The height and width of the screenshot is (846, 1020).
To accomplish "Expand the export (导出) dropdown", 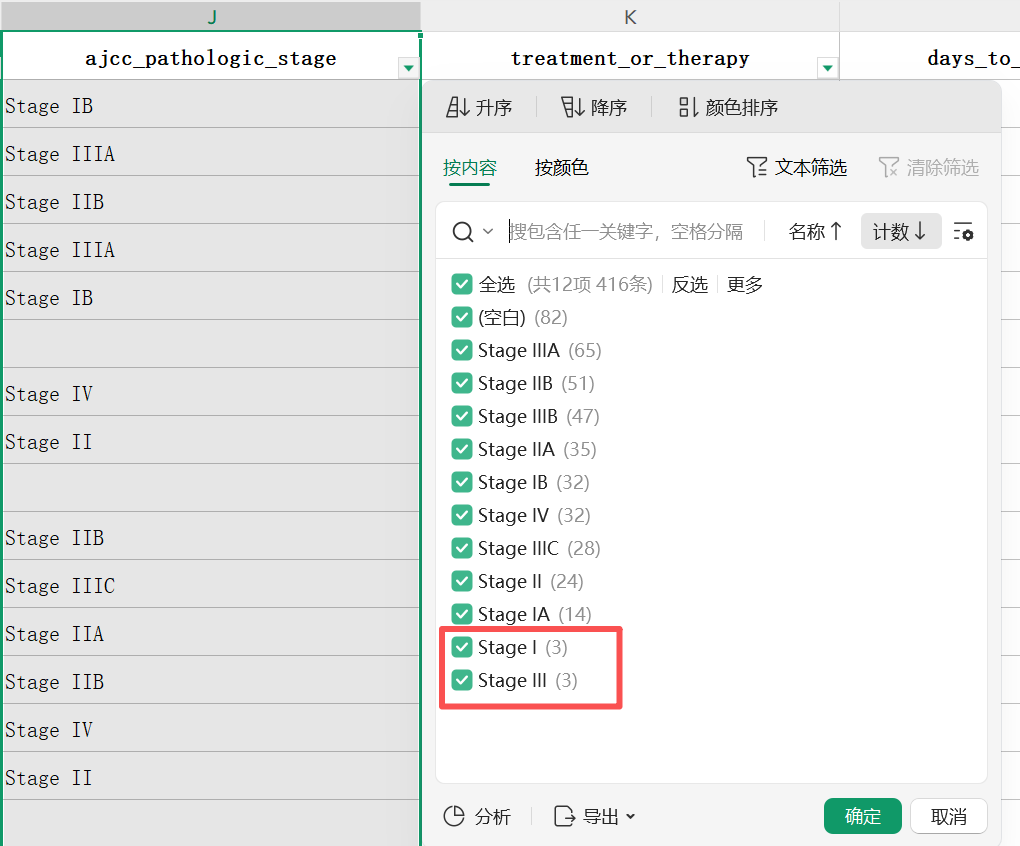I will pos(630,816).
